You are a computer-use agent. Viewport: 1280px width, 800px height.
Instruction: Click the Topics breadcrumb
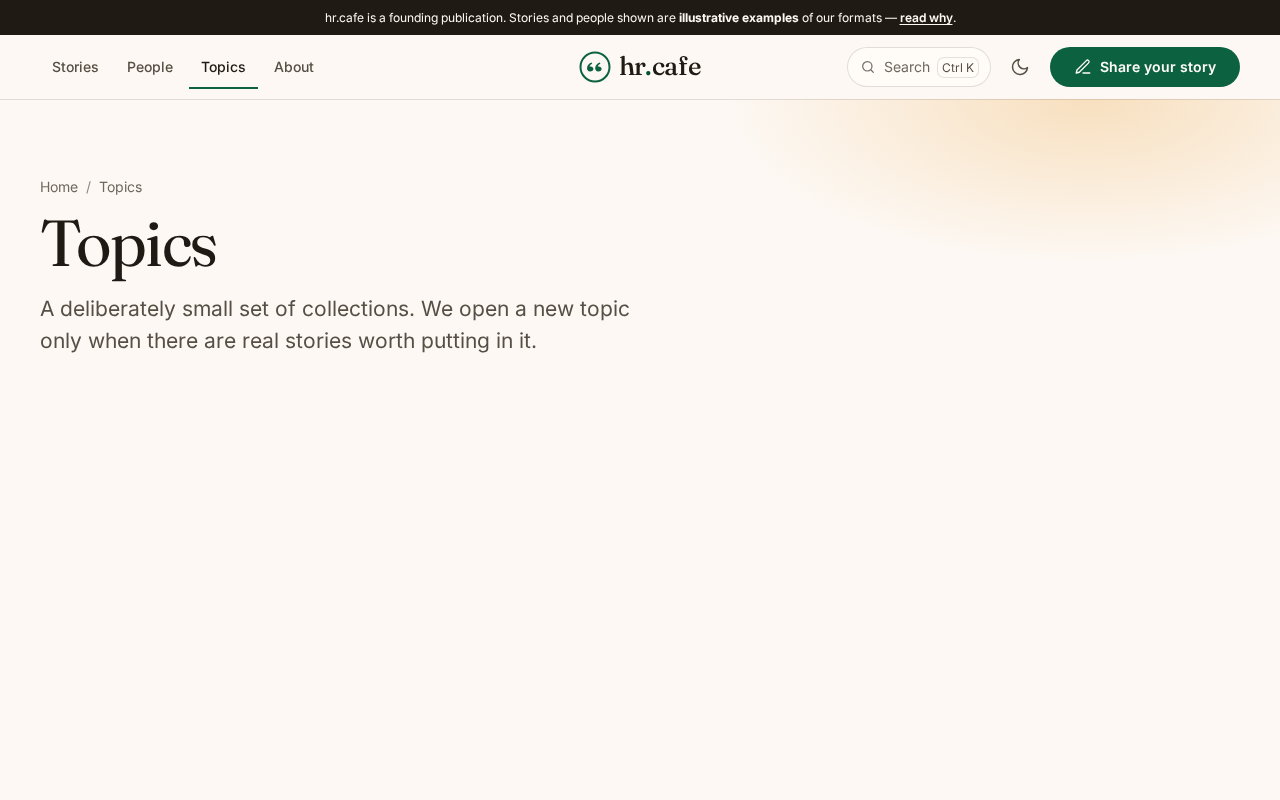click(120, 187)
